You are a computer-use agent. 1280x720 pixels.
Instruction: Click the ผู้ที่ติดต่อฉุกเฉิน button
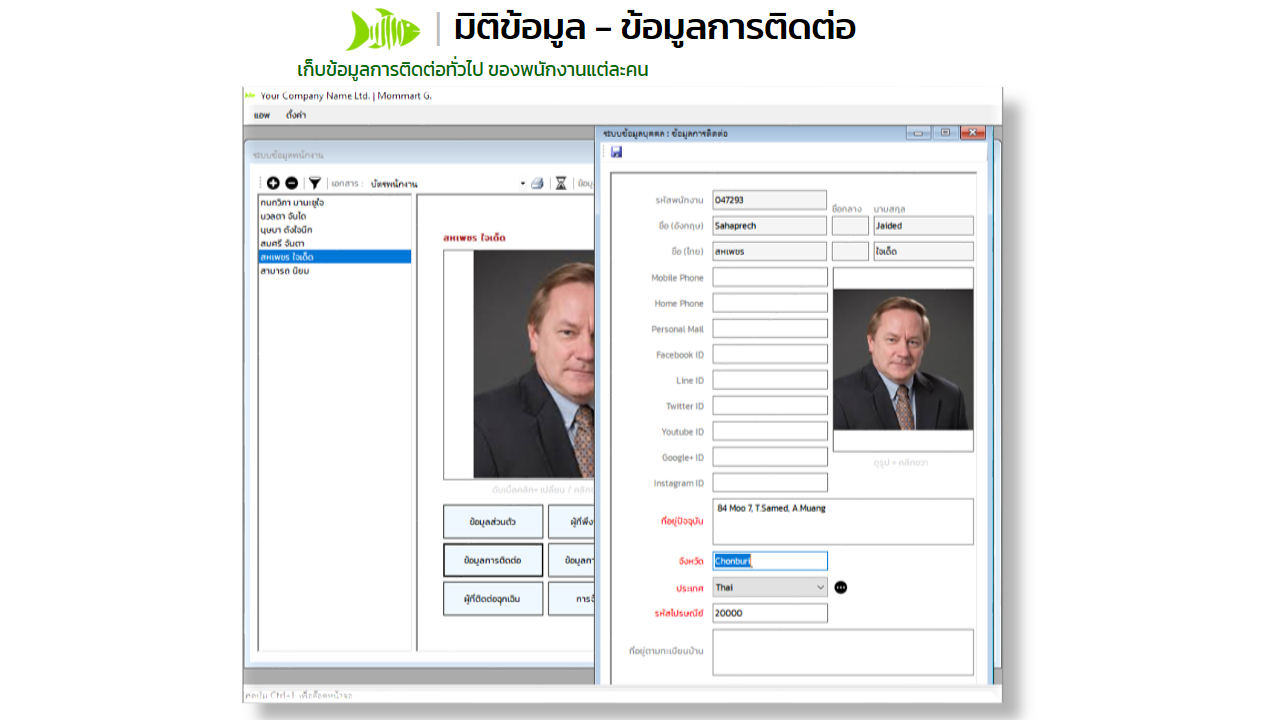pos(493,598)
